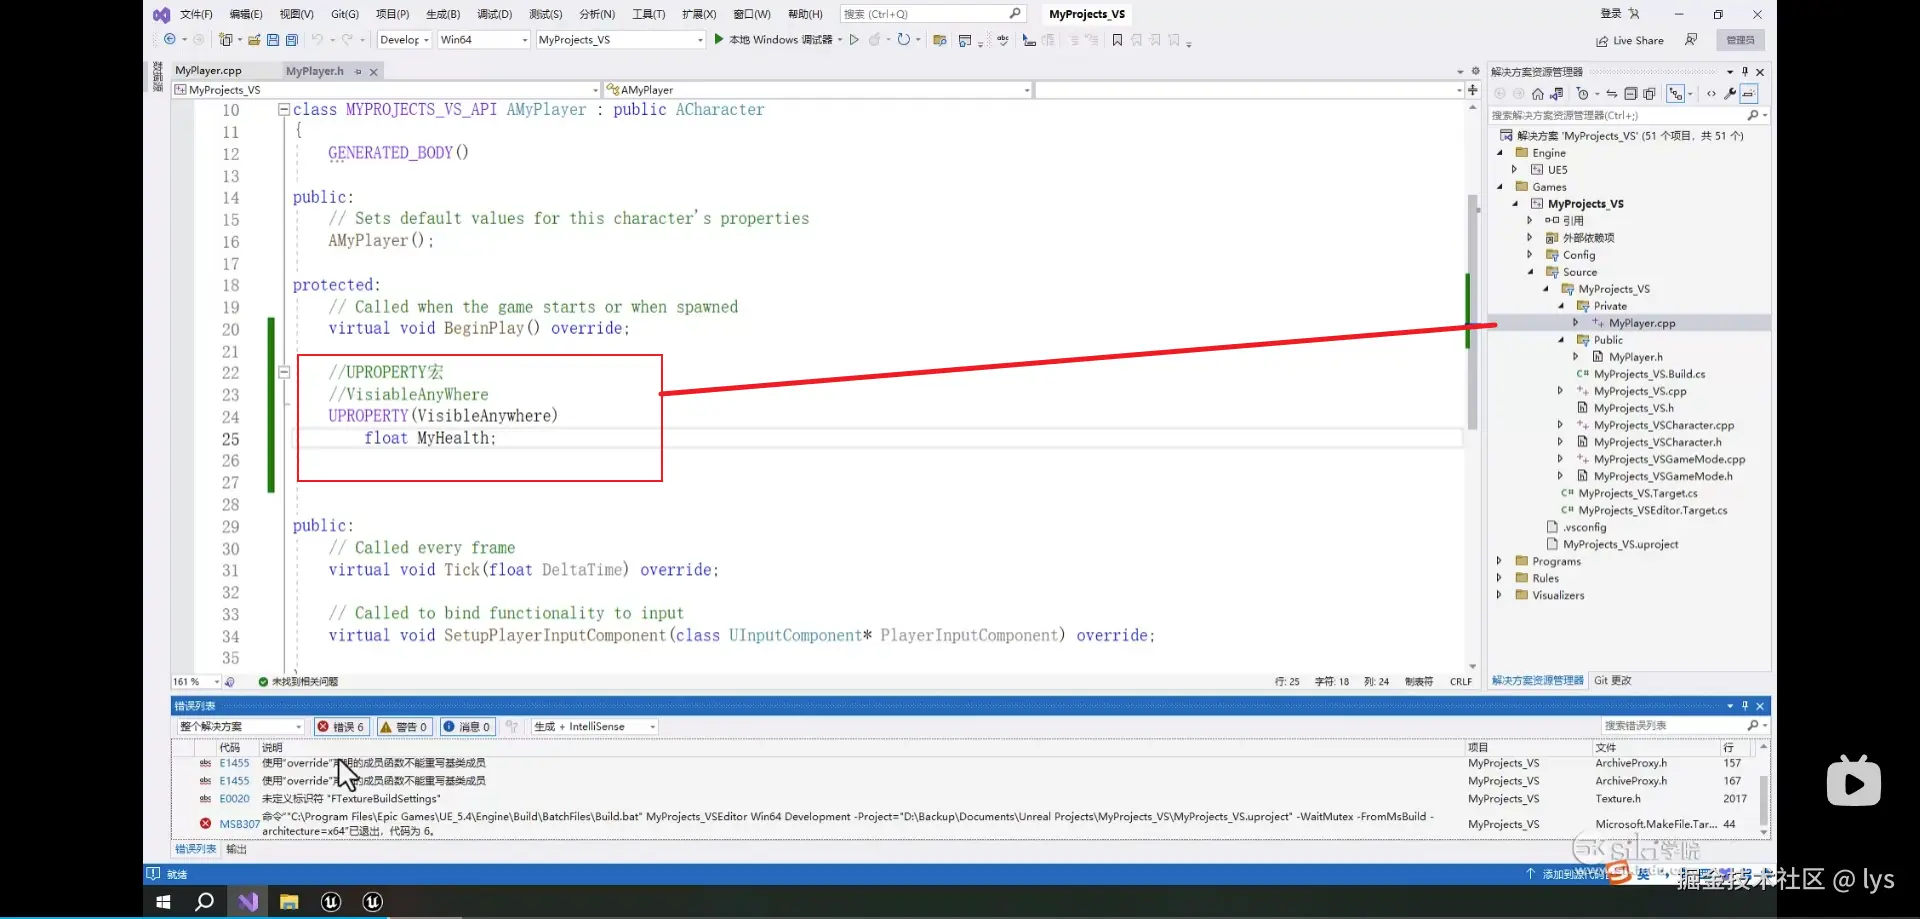This screenshot has width=1920, height=919.
Task: Click the top search box (Ctrl+Q)
Action: [932, 14]
